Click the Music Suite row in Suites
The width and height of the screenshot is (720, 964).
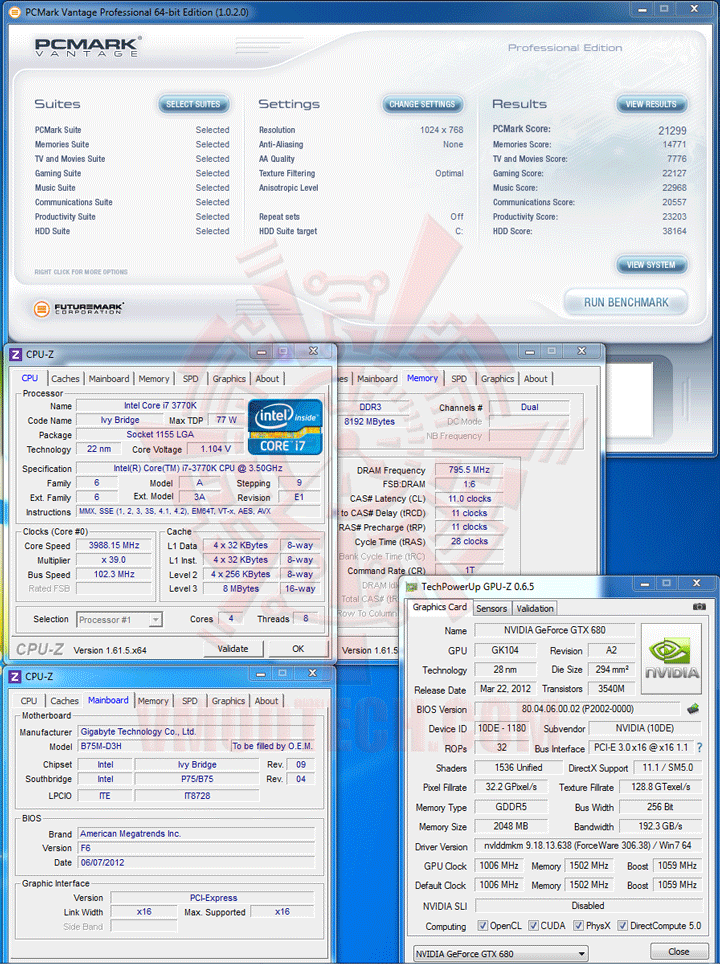[x=132, y=188]
